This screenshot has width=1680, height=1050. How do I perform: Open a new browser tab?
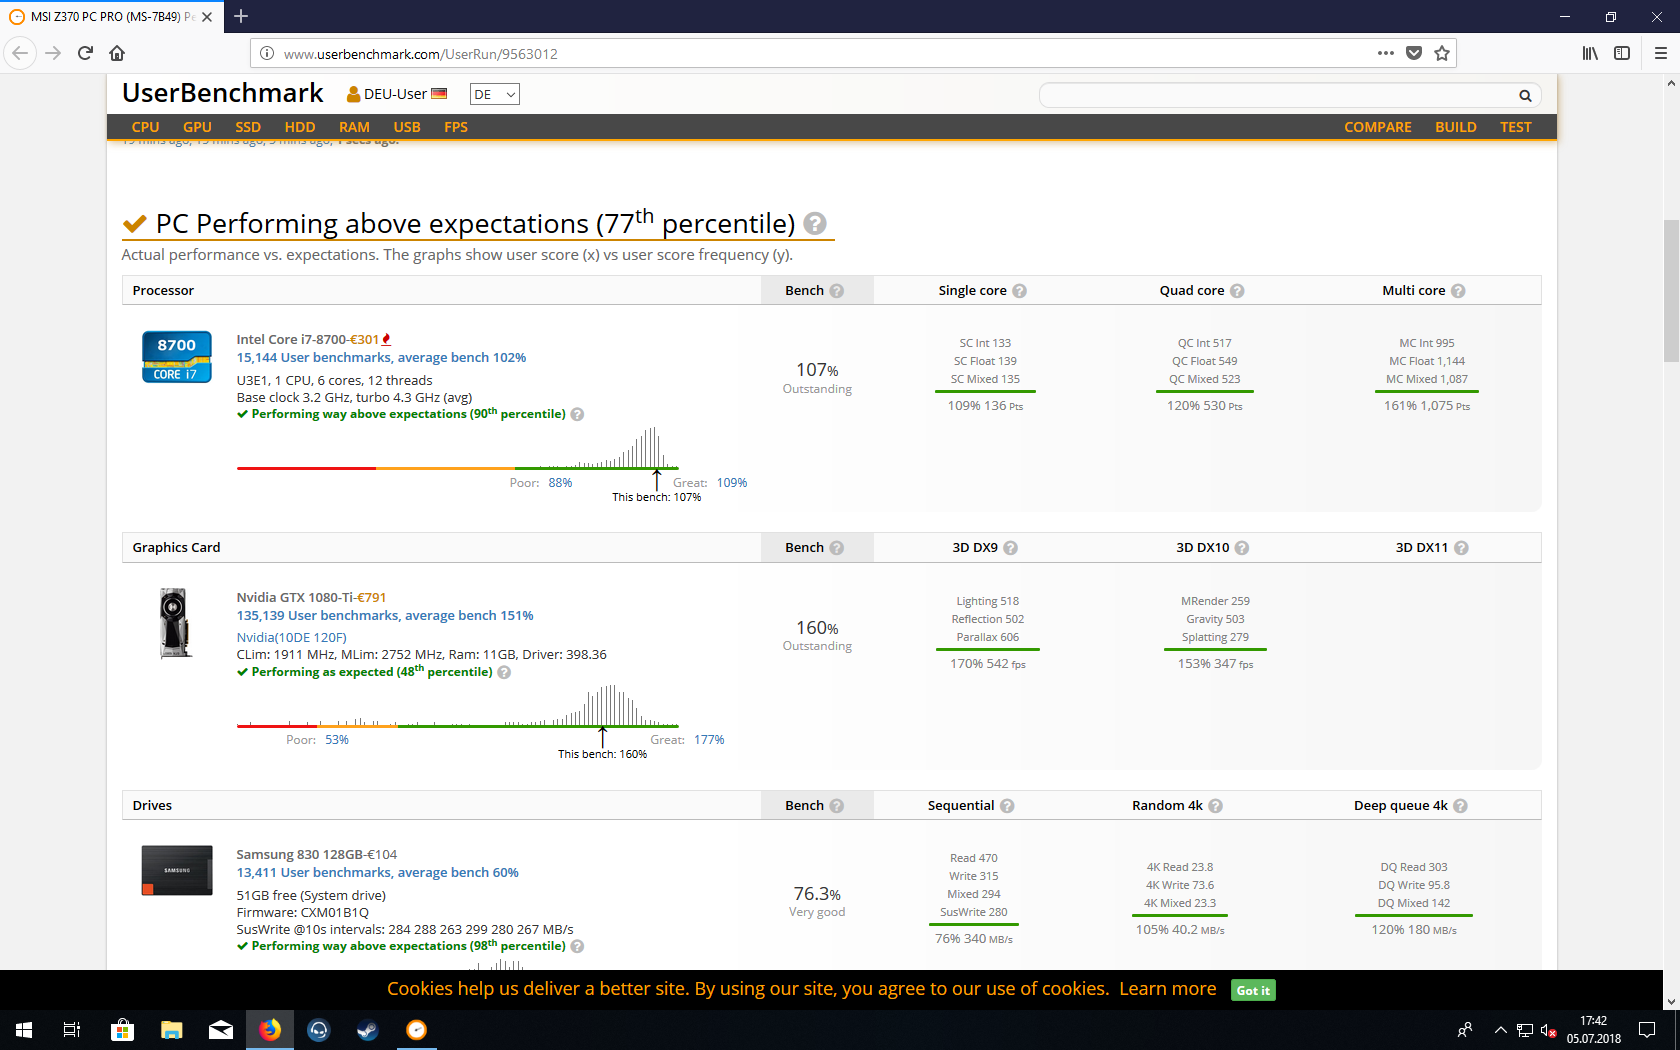(x=241, y=16)
